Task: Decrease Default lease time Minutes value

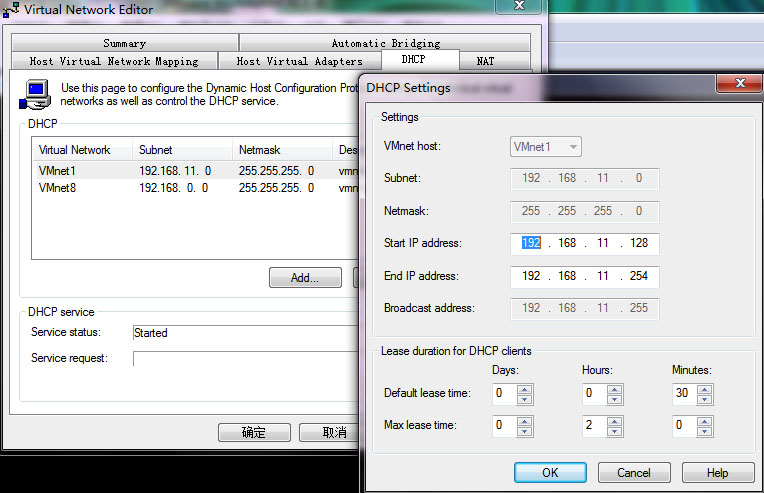Action: coord(705,399)
